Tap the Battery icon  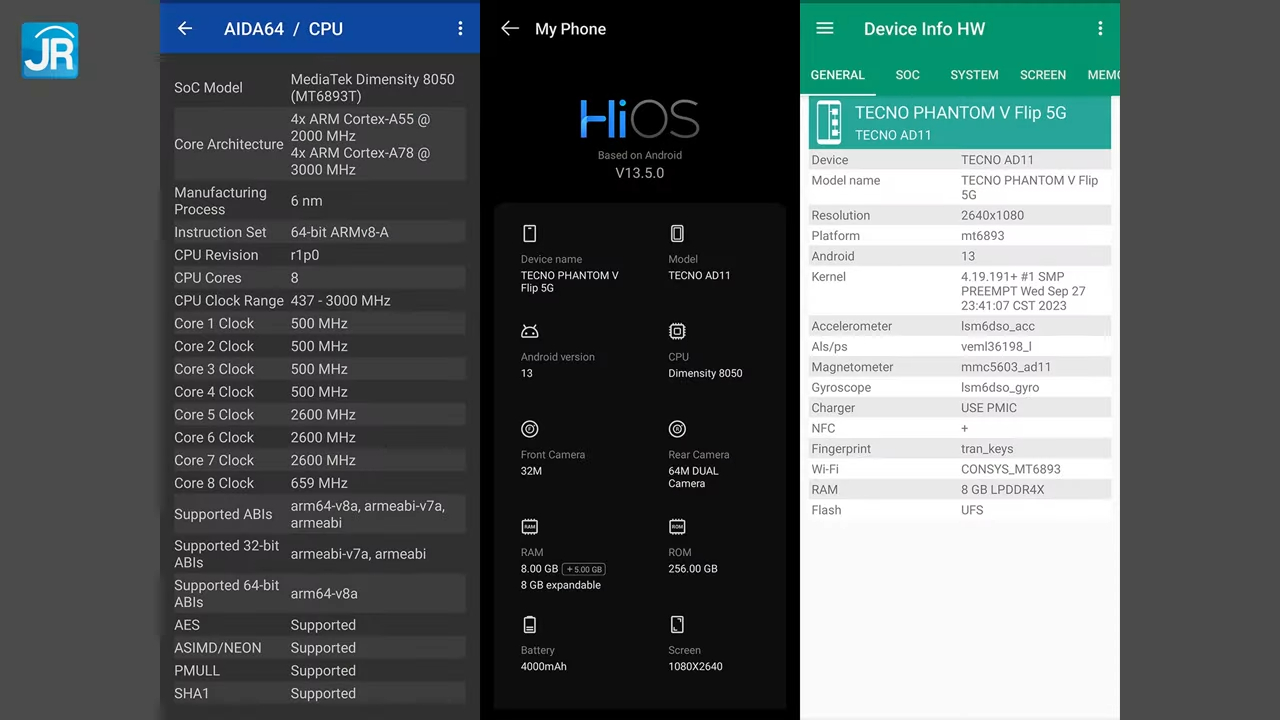click(530, 625)
